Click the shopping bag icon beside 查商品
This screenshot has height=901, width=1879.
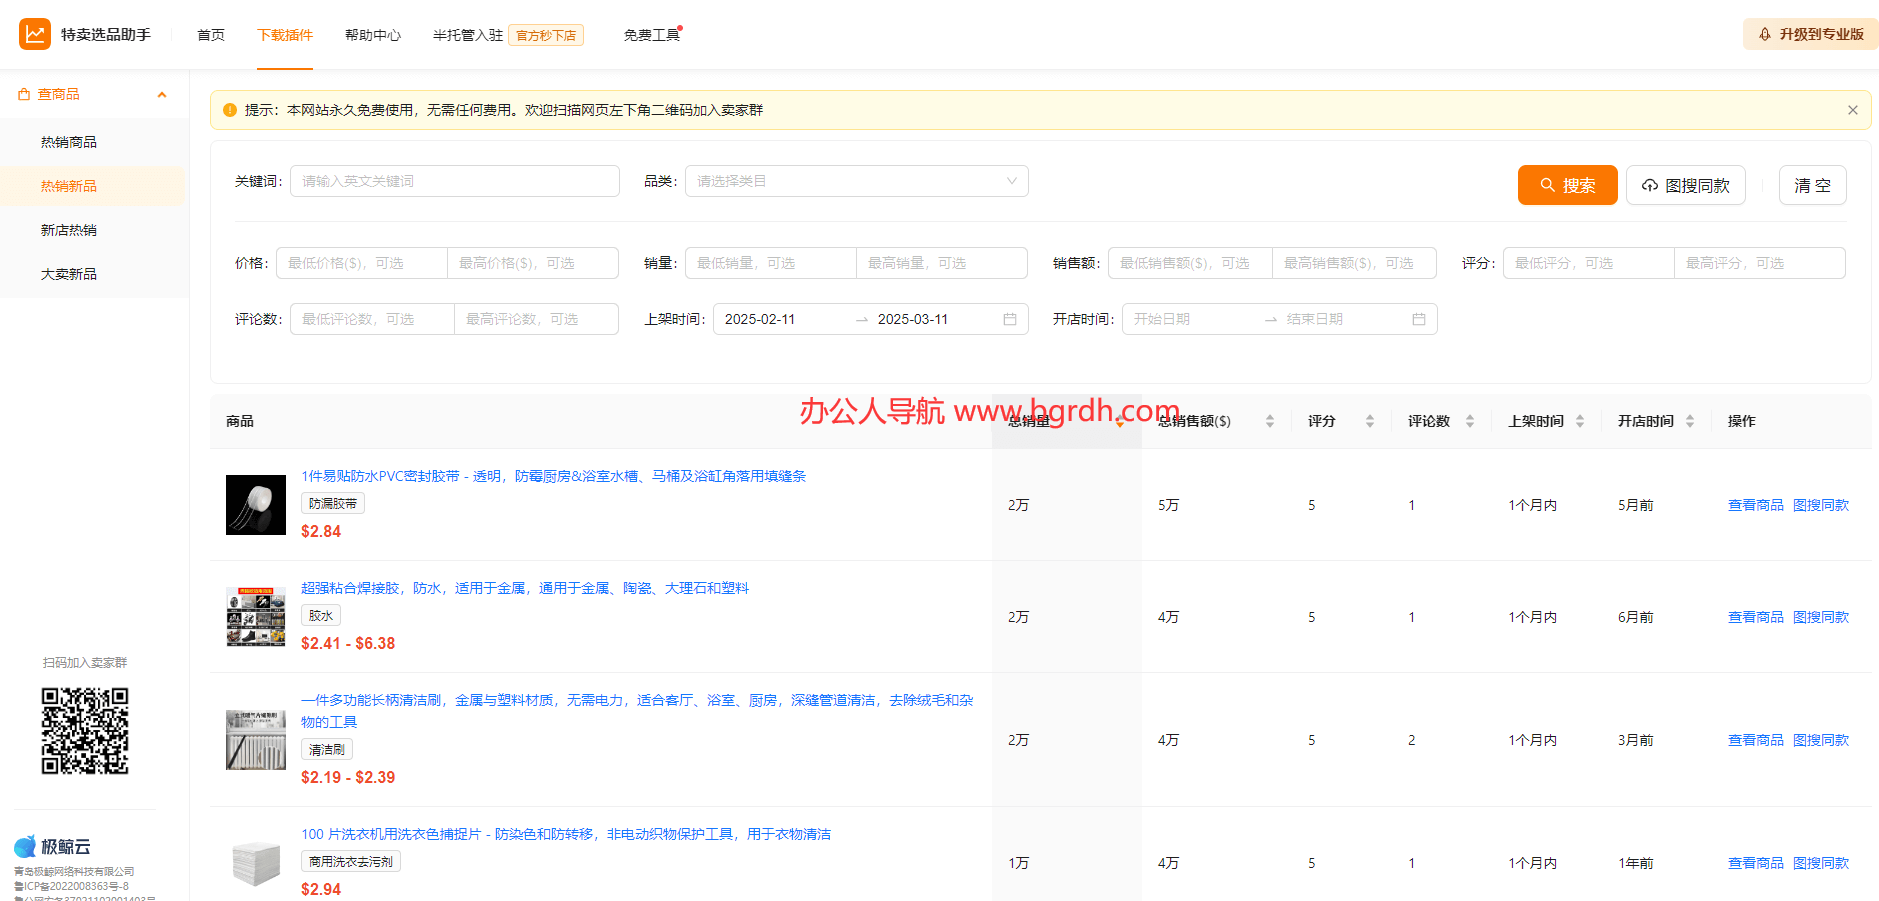point(23,93)
